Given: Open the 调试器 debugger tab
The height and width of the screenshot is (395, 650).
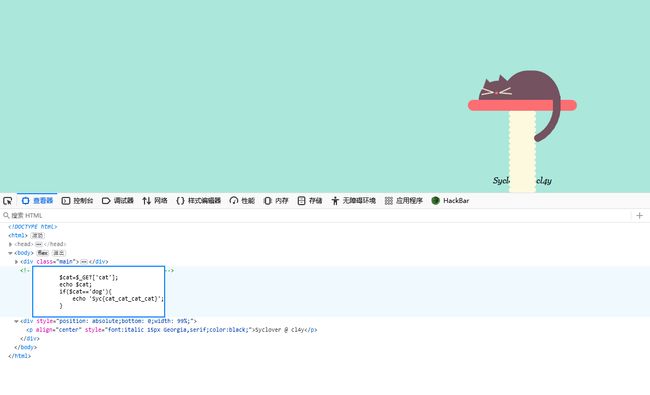Looking at the screenshot, I should 118,201.
